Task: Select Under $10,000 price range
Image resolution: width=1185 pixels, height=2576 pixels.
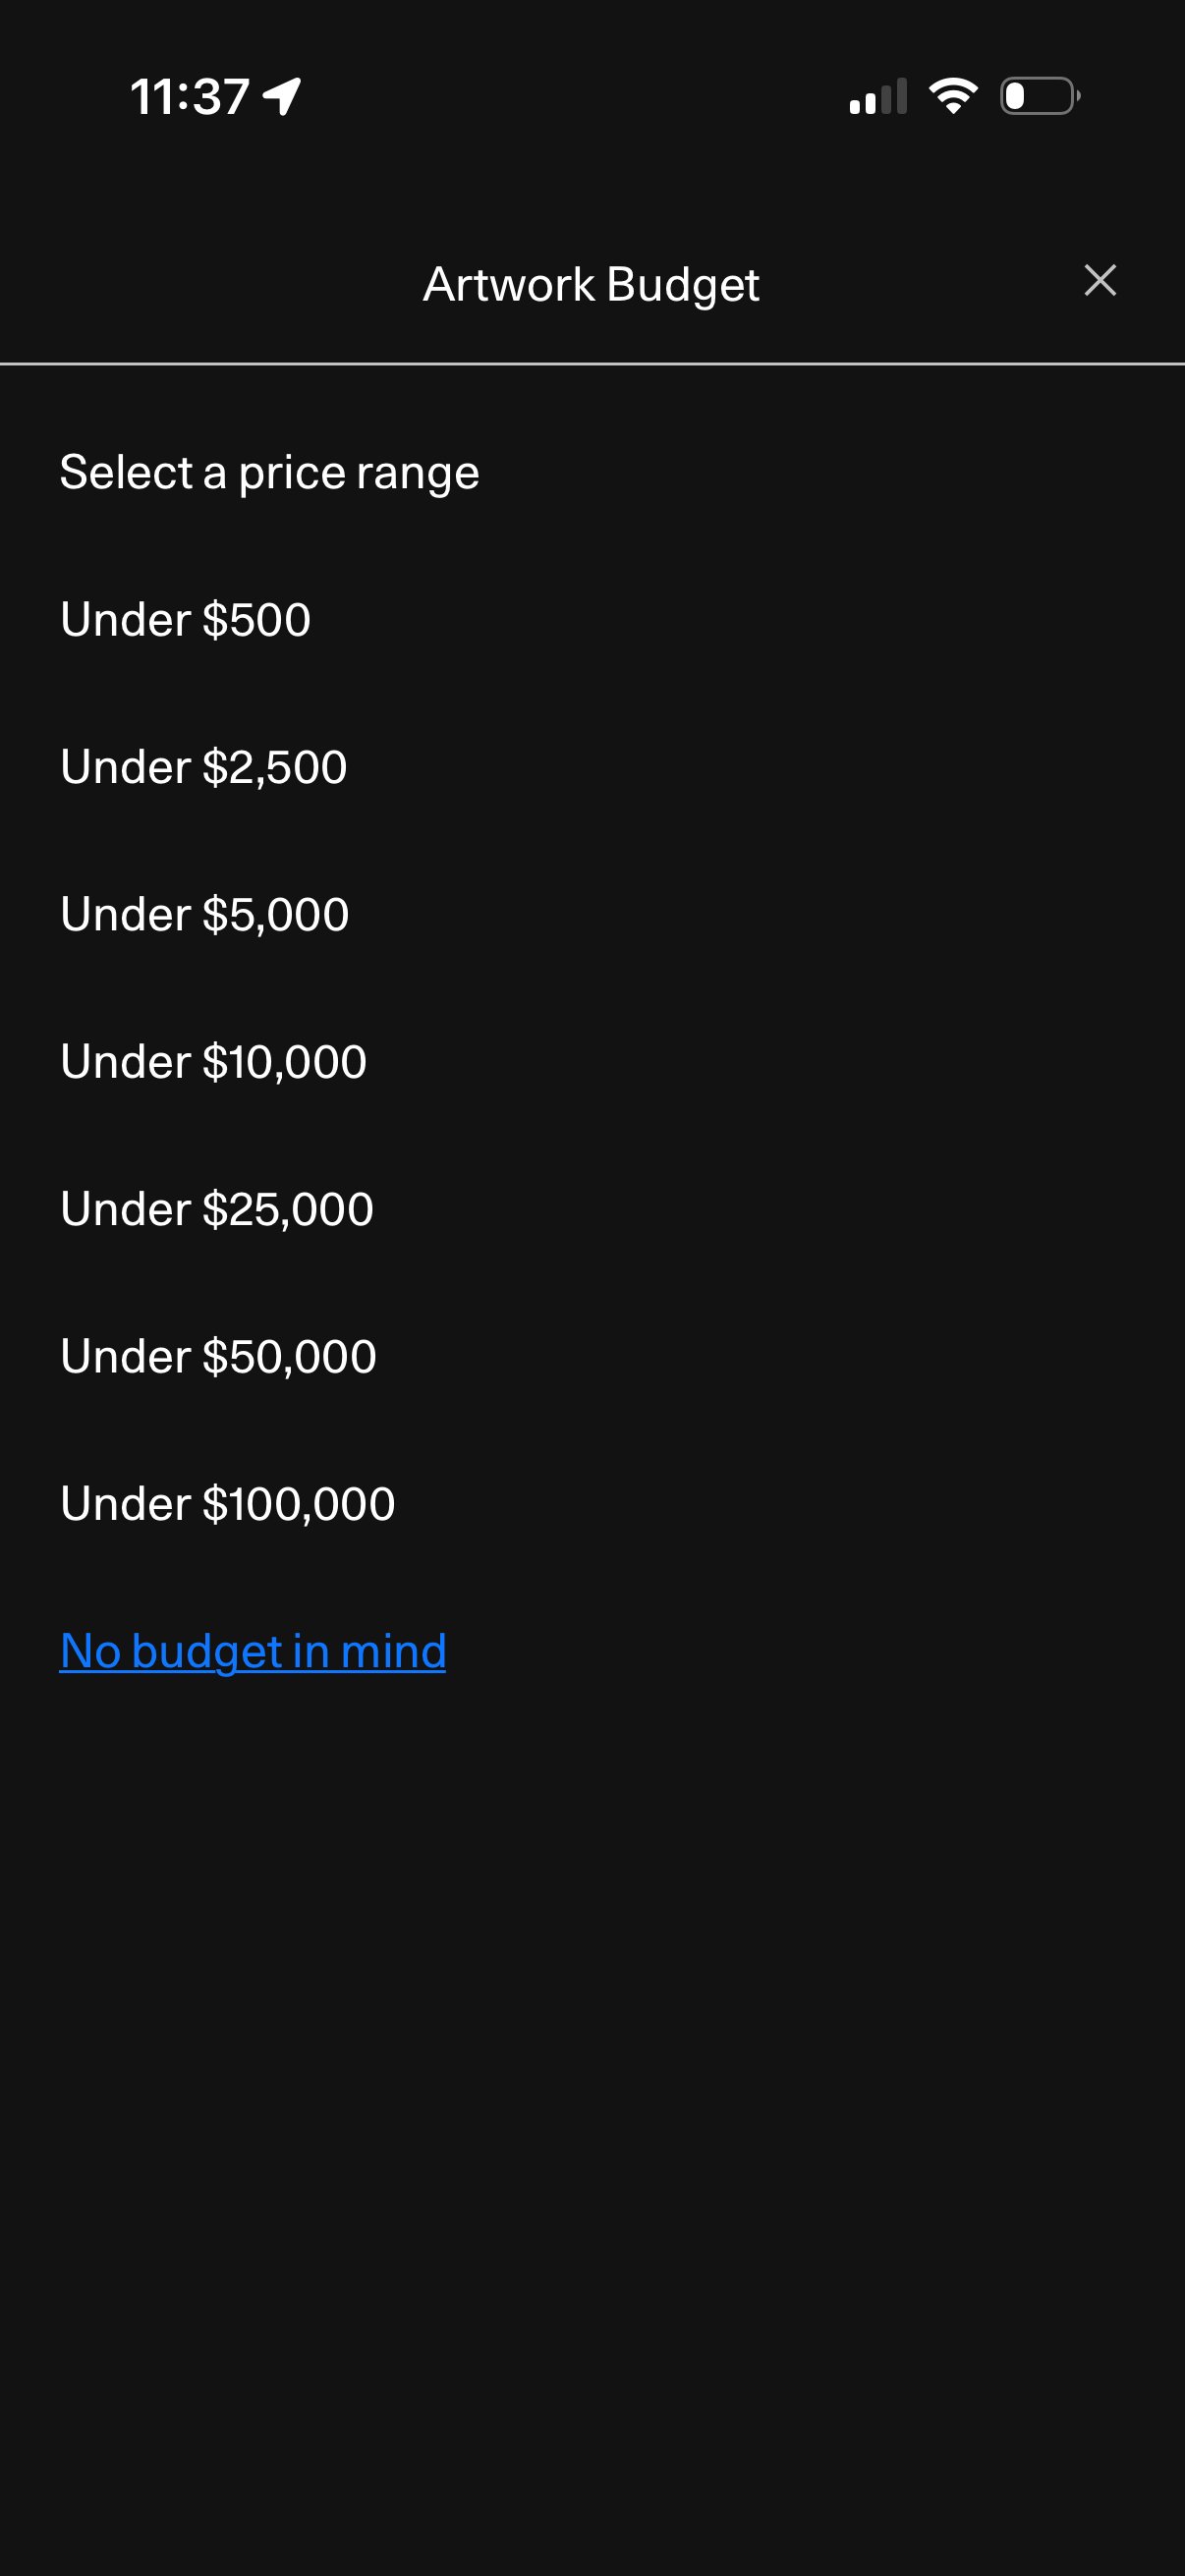Action: coord(214,1062)
